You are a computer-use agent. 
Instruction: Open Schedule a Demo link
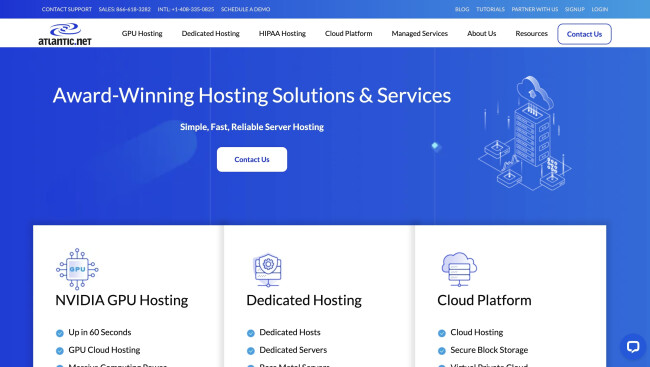[245, 9]
